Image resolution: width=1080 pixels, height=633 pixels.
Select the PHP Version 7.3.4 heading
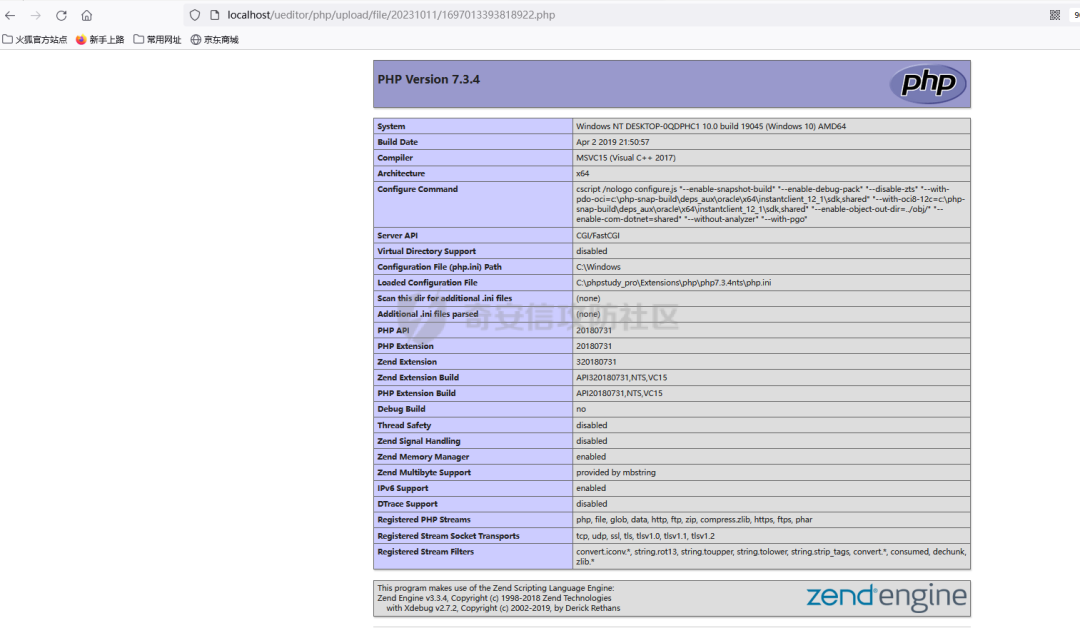tap(428, 79)
